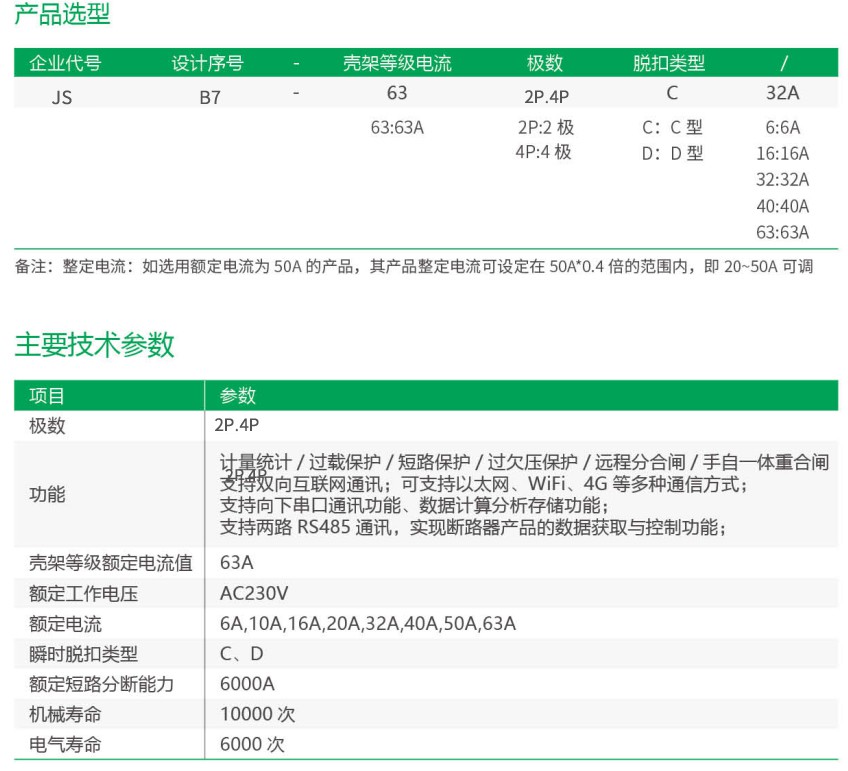Click the 4P:4 极 pole option

(544, 152)
